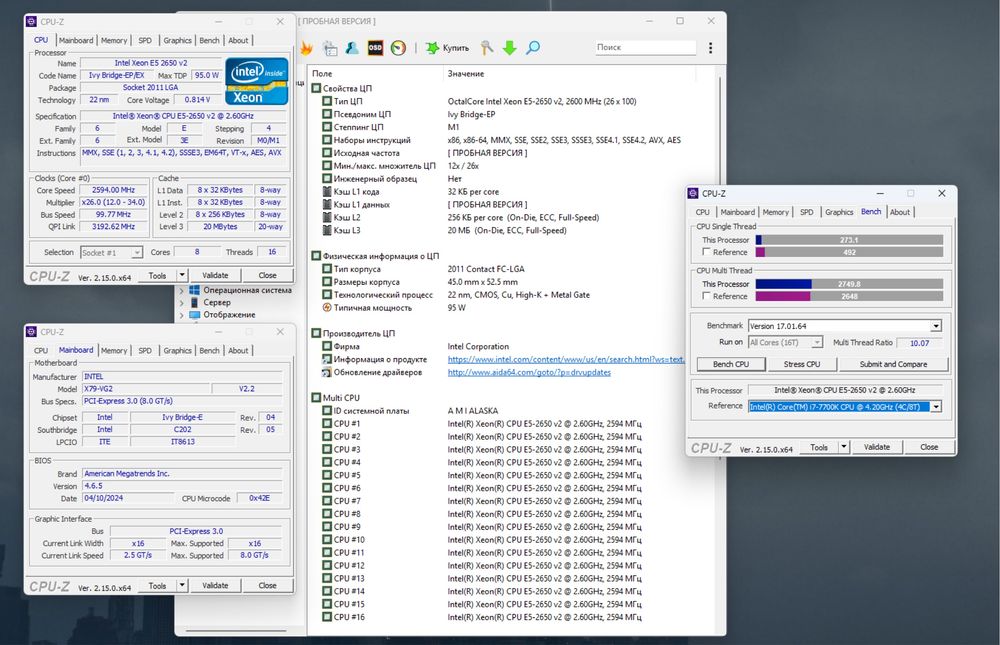Click Close in the Mainboard CPU-Z window

pos(267,585)
